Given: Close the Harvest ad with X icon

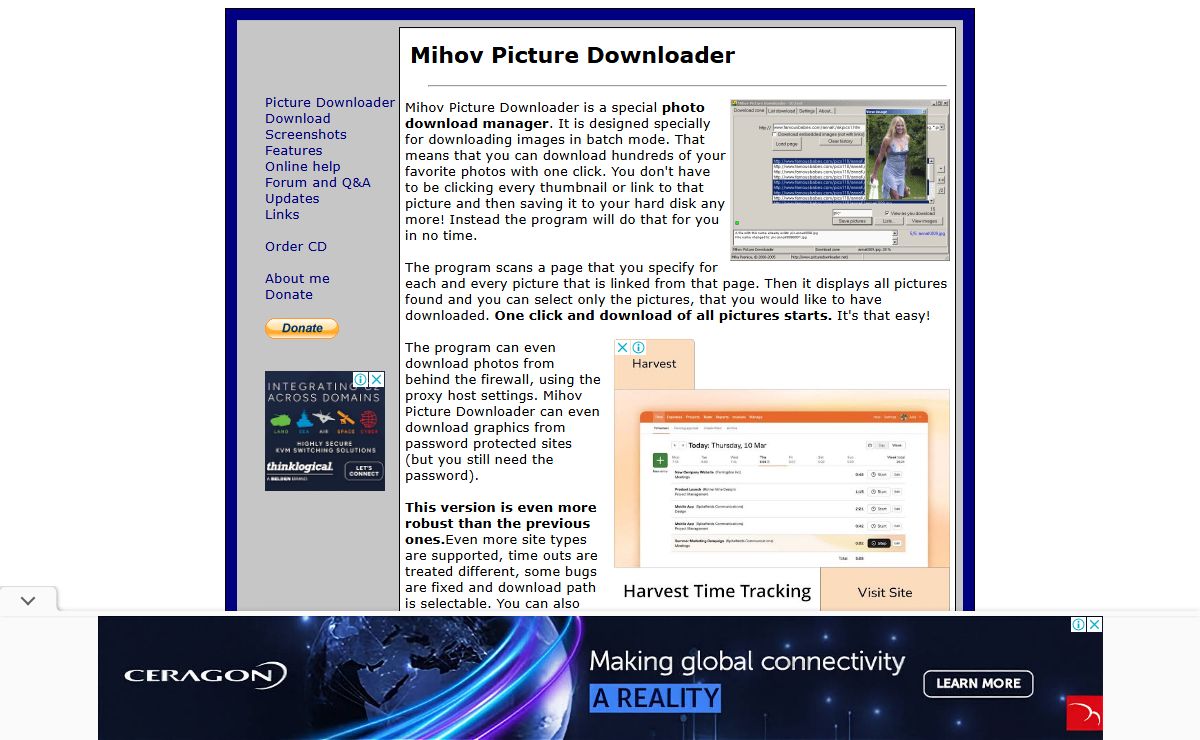Looking at the screenshot, I should coord(622,348).
